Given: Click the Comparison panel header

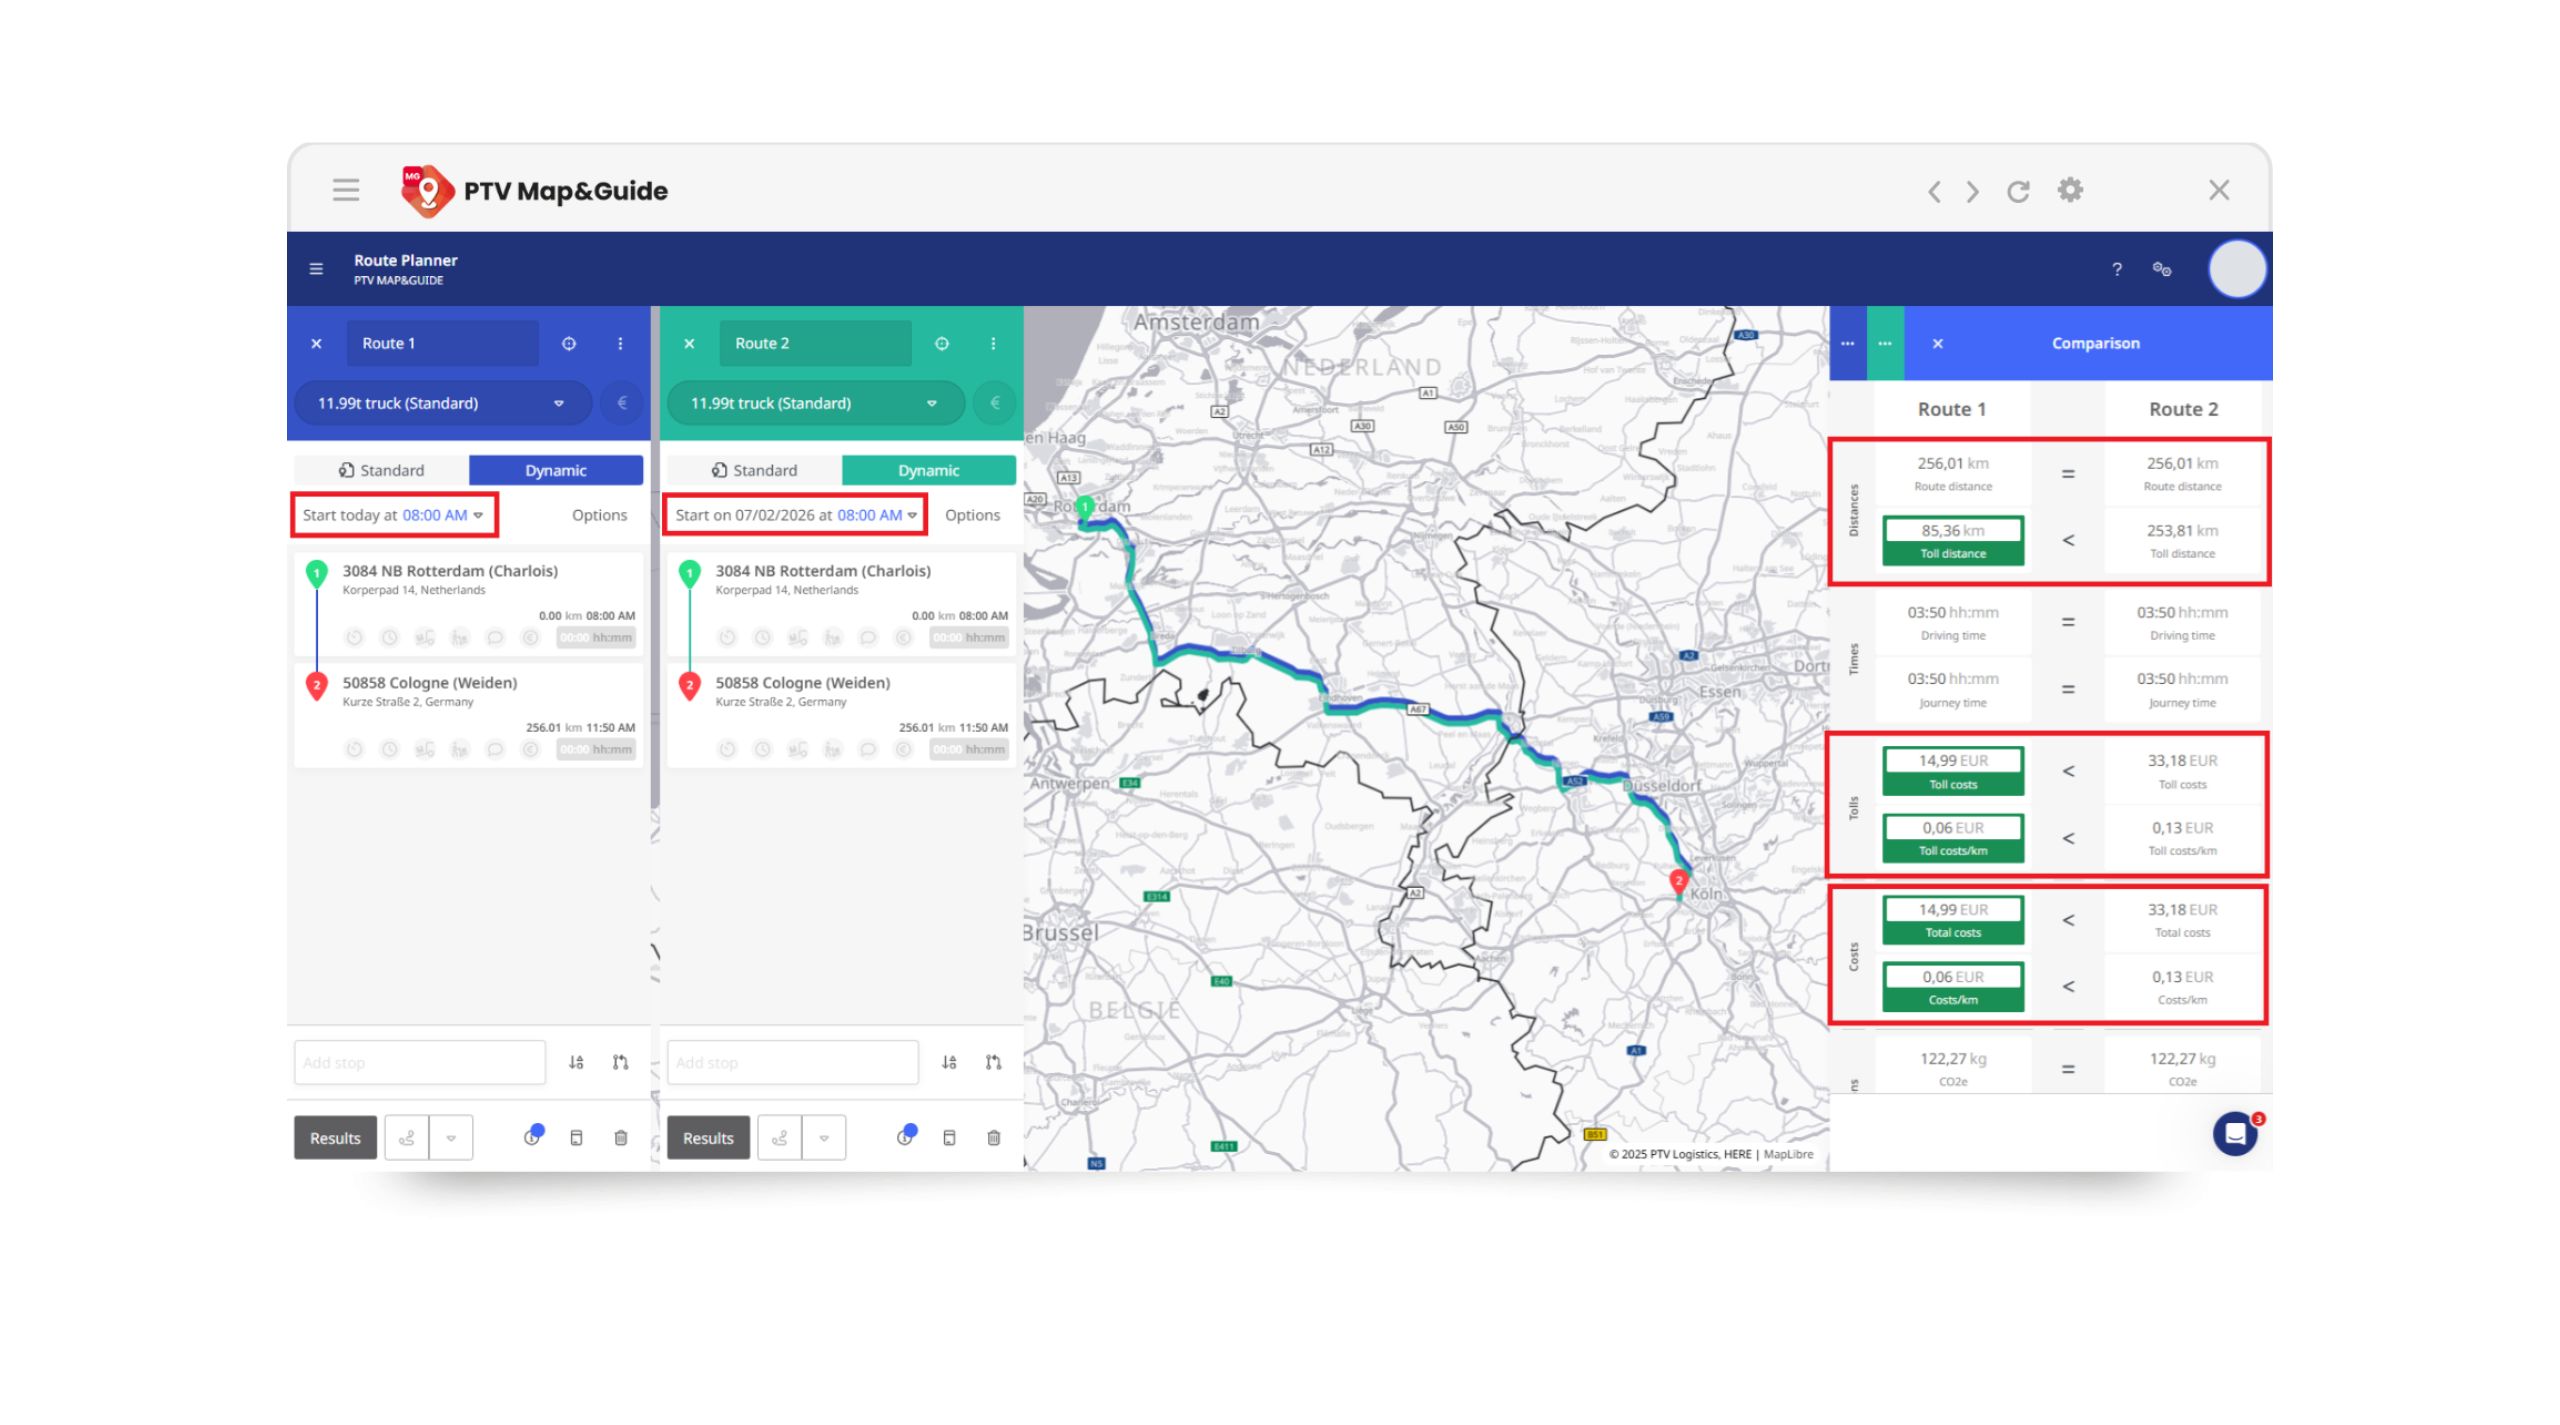Looking at the screenshot, I should pyautogui.click(x=2096, y=343).
